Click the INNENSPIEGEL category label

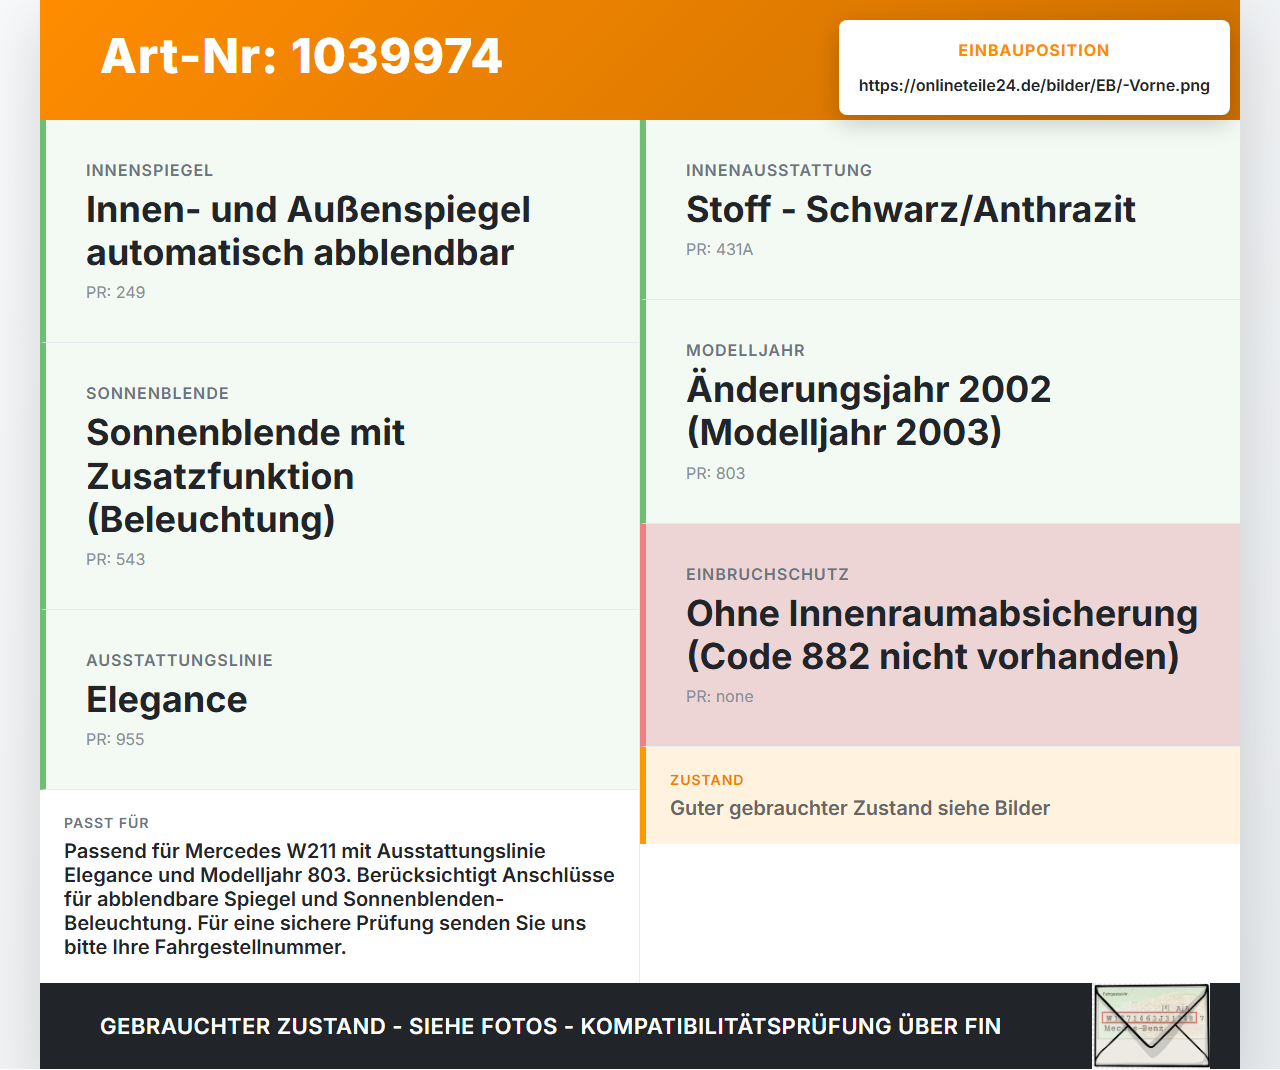click(x=150, y=170)
